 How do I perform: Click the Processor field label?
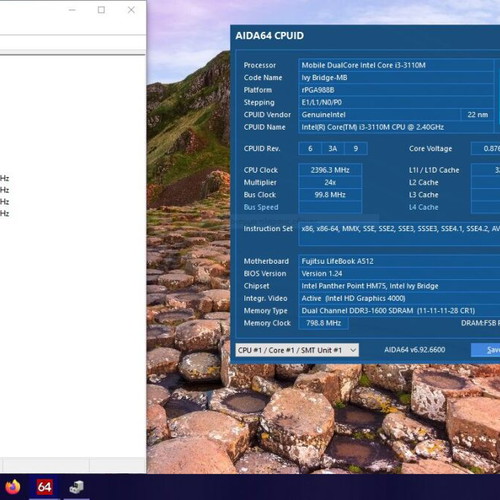[260, 65]
